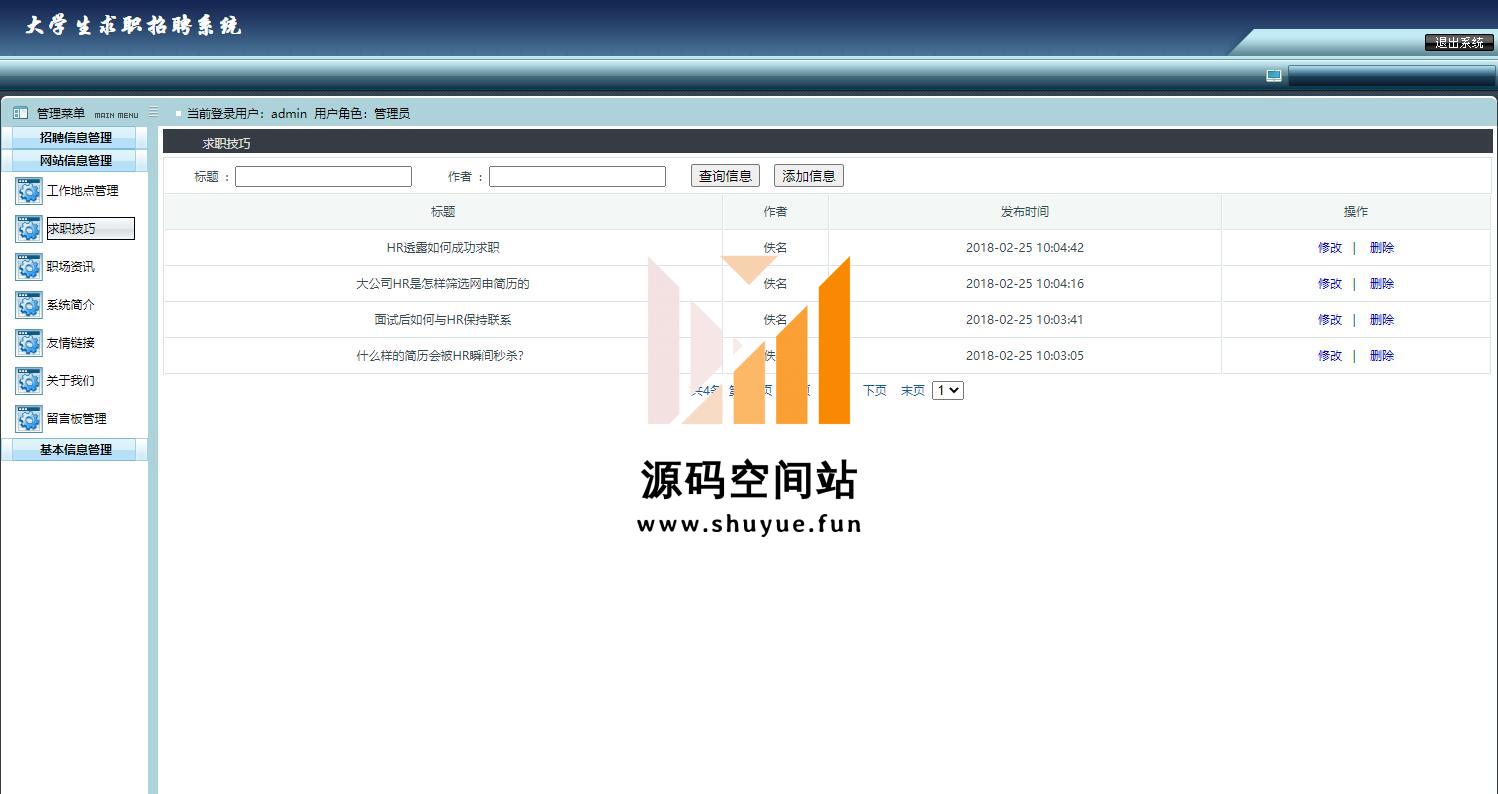The image size is (1498, 794).
Task: Focus the 作者 search input field
Action: (577, 176)
